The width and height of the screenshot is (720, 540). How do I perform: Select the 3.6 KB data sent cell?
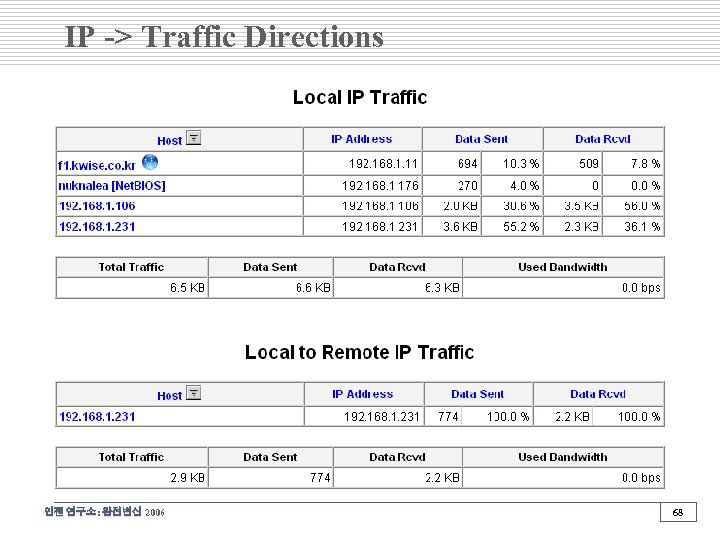click(x=452, y=226)
